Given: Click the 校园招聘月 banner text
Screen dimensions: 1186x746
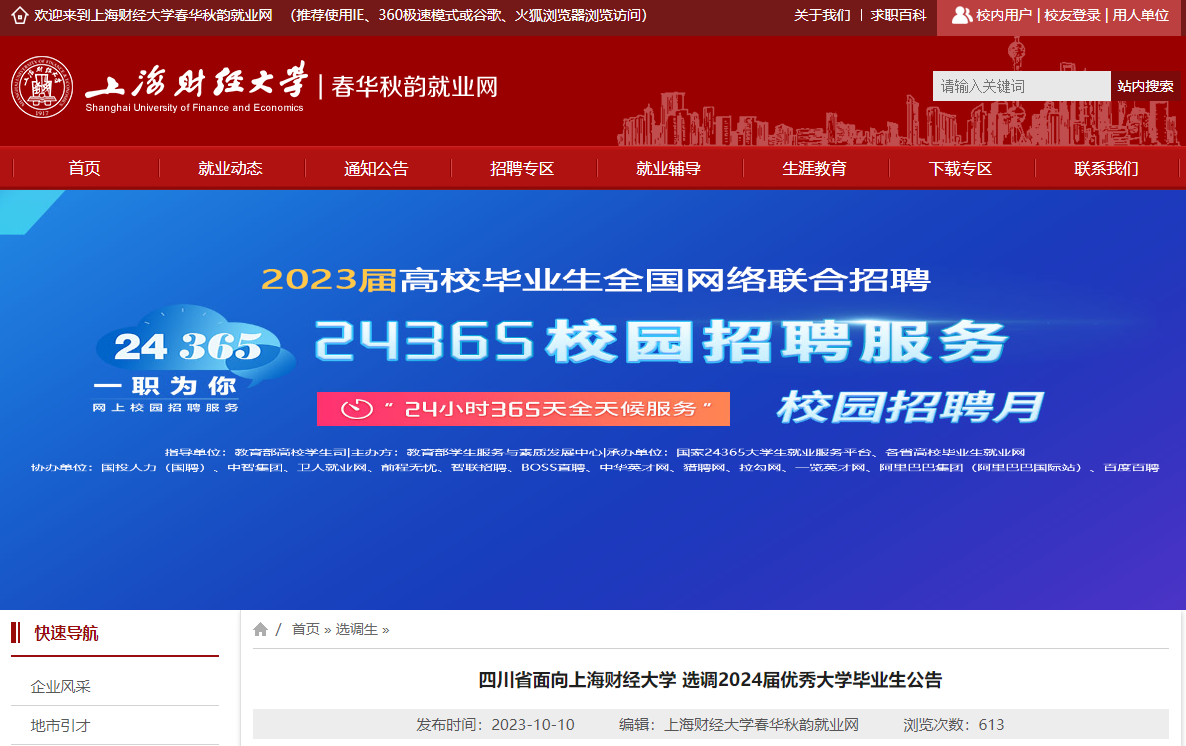Looking at the screenshot, I should coord(910,407).
